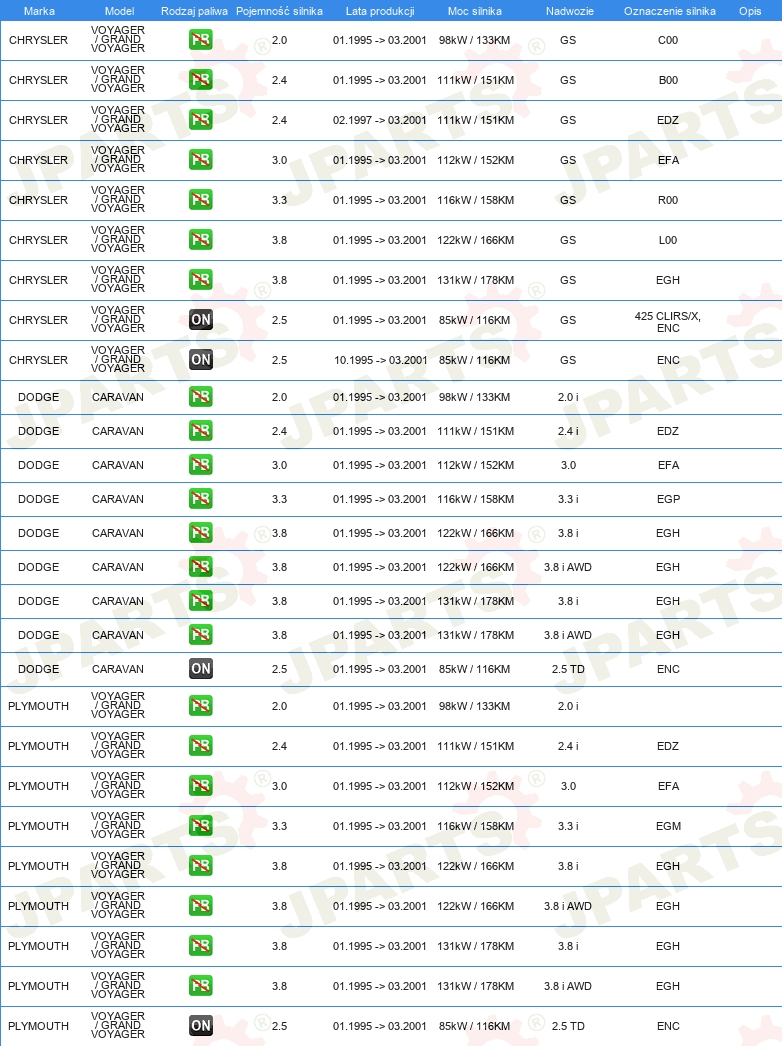782x1046 pixels.
Task: Click ON diesel icon in Plymouth 2.5 TD row
Action: [201, 1026]
